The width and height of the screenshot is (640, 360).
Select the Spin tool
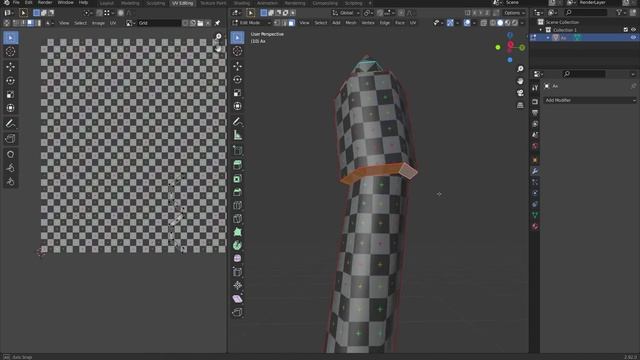click(238, 245)
